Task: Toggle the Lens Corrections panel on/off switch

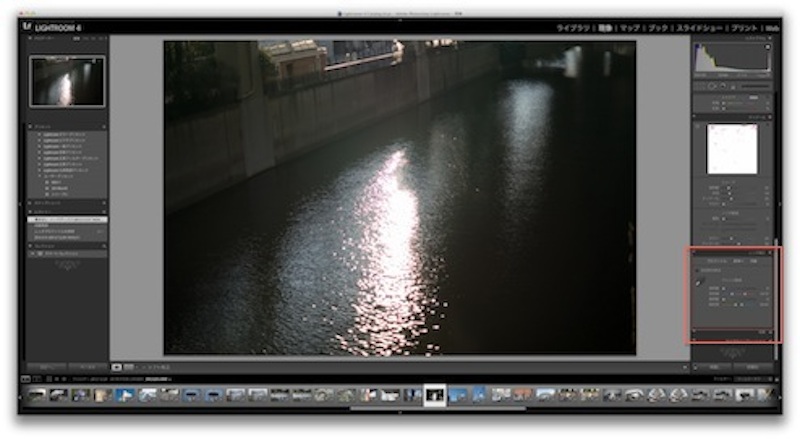Action: pos(694,253)
